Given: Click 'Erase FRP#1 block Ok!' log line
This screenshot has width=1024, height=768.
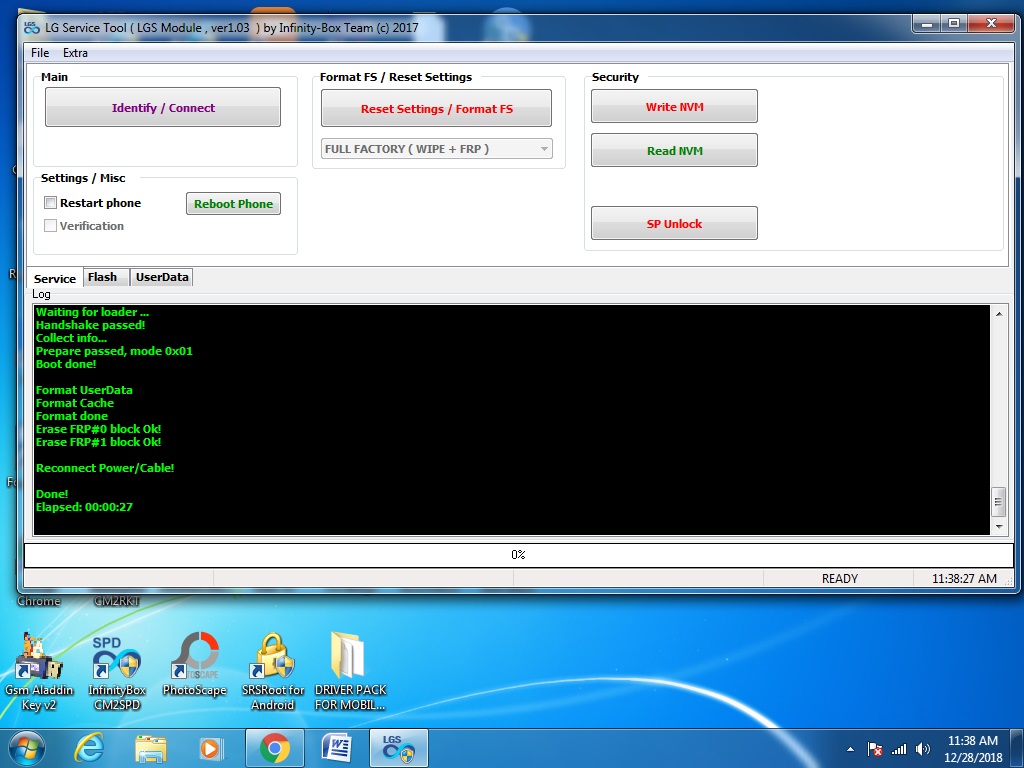Looking at the screenshot, I should 98,441.
